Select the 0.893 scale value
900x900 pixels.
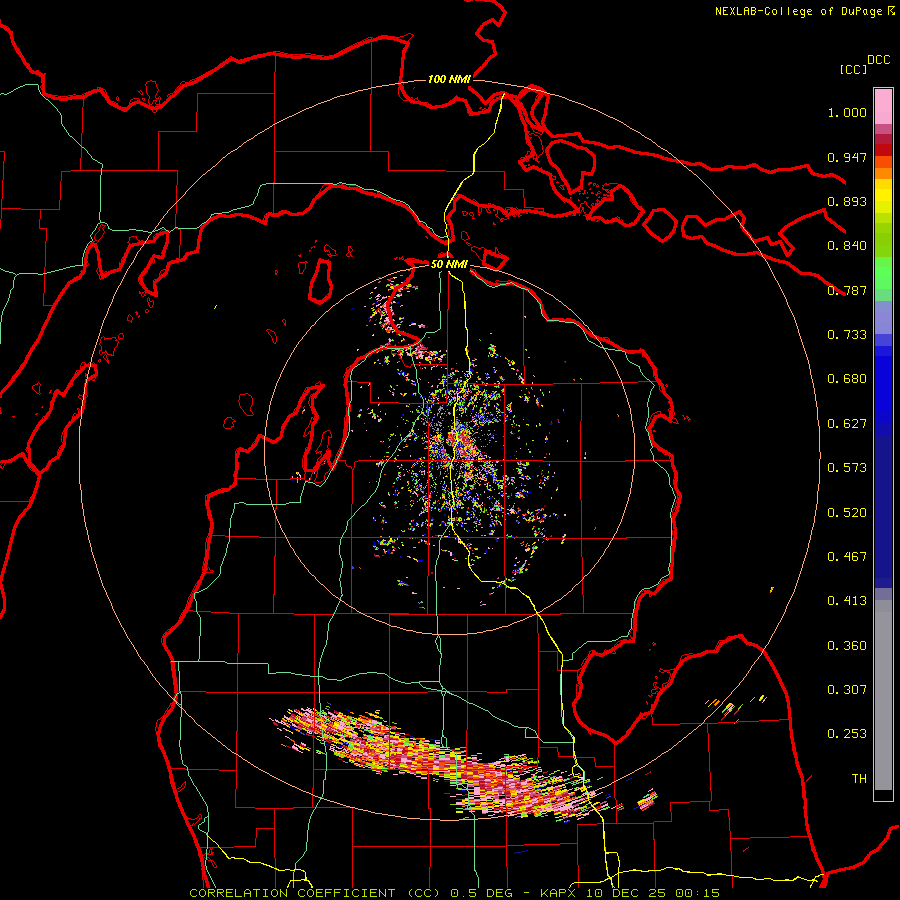click(847, 201)
